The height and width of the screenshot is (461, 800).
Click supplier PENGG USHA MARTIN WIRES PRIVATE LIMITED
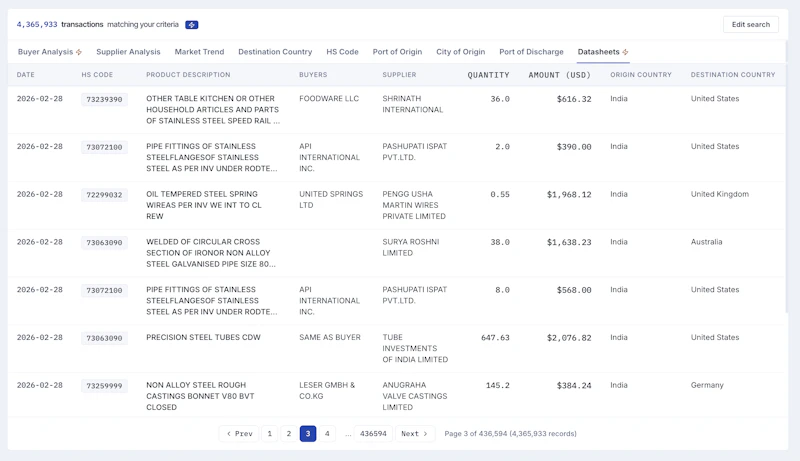click(414, 205)
